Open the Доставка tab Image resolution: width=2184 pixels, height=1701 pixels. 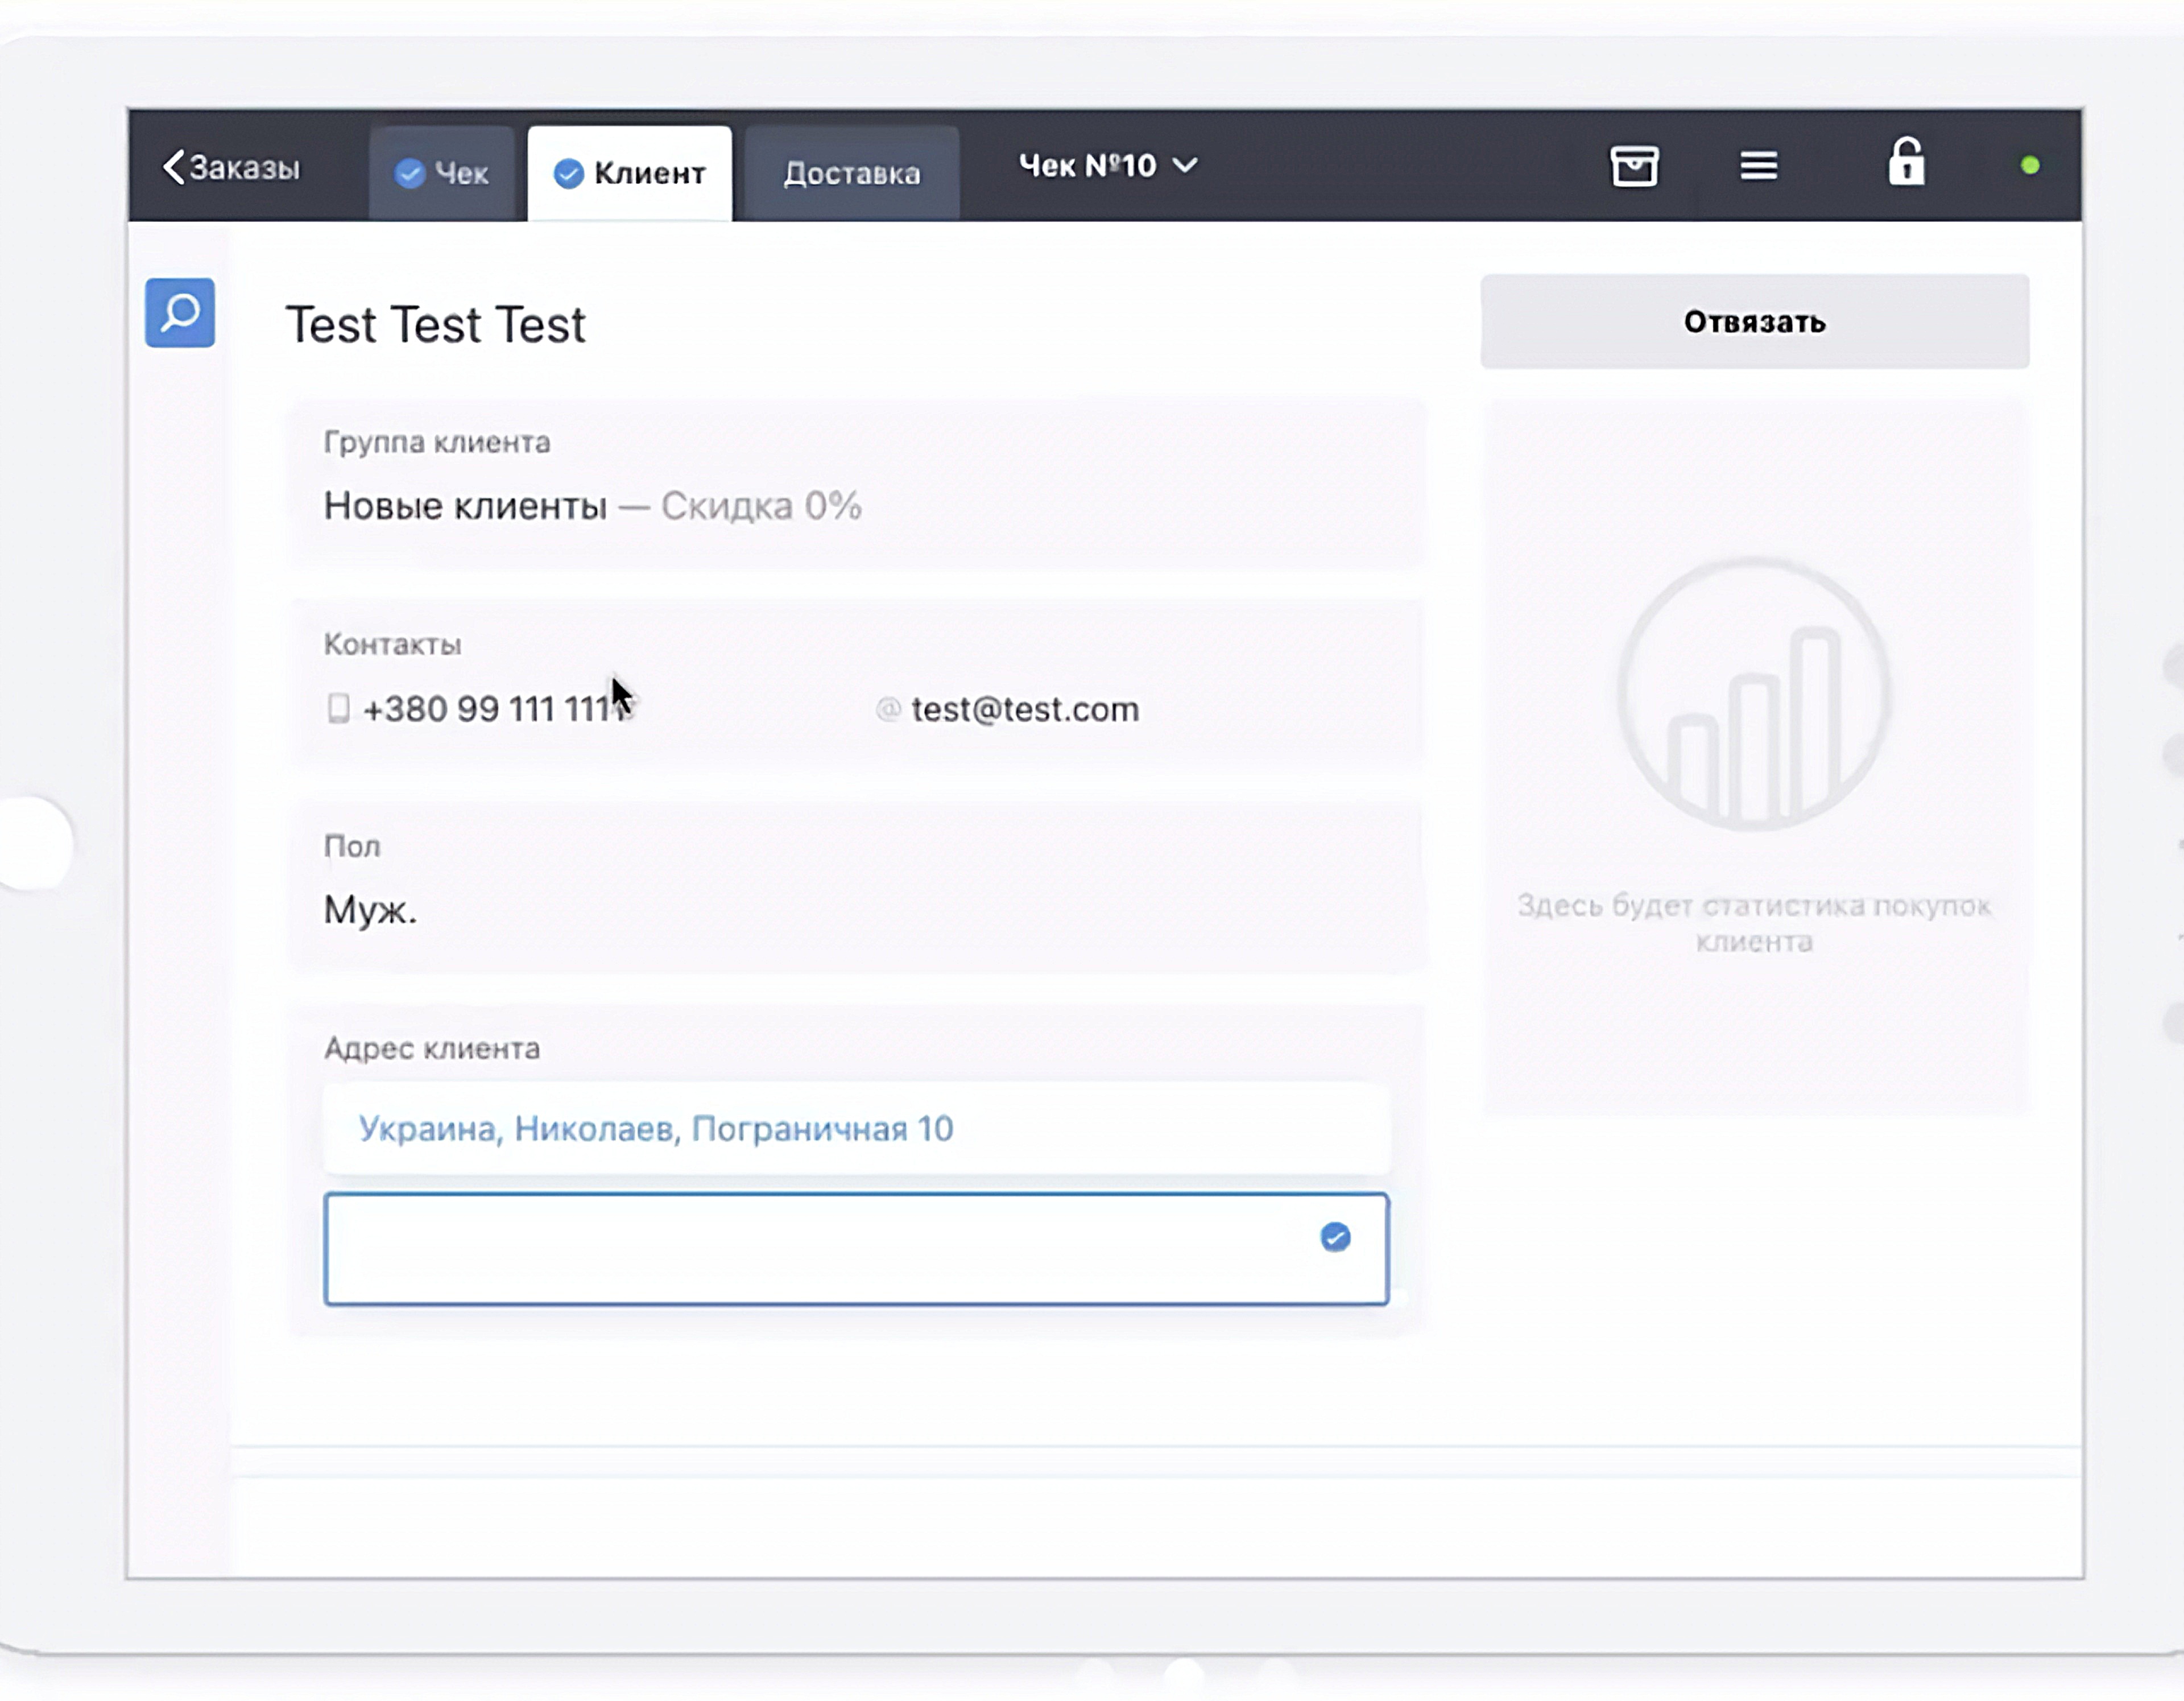click(852, 173)
